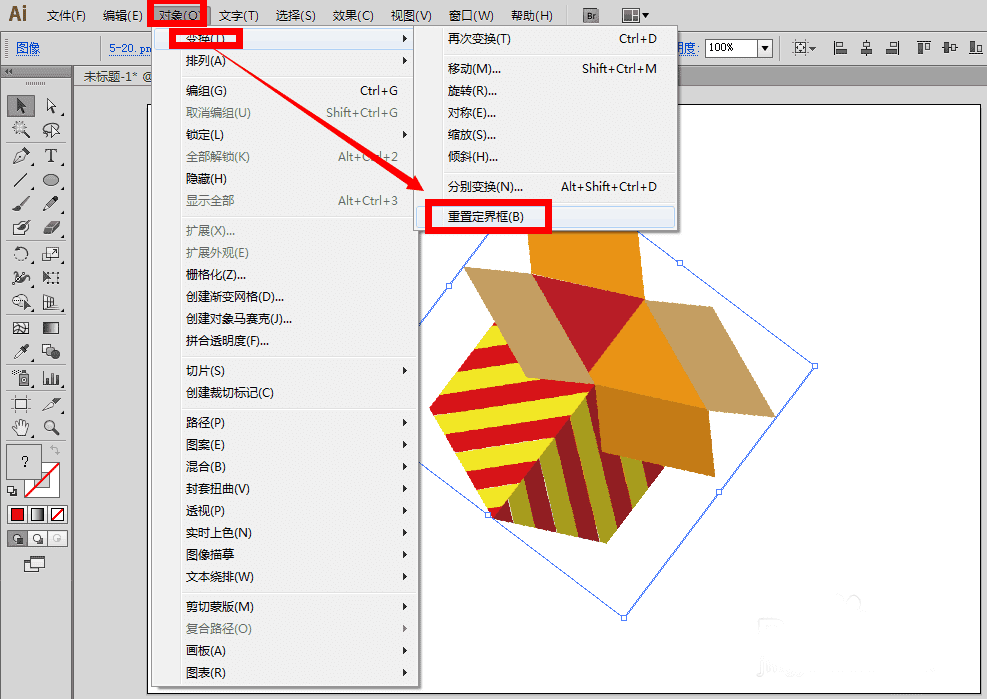Image resolution: width=987 pixels, height=699 pixels.
Task: Select the Hand tool
Action: click(21, 428)
